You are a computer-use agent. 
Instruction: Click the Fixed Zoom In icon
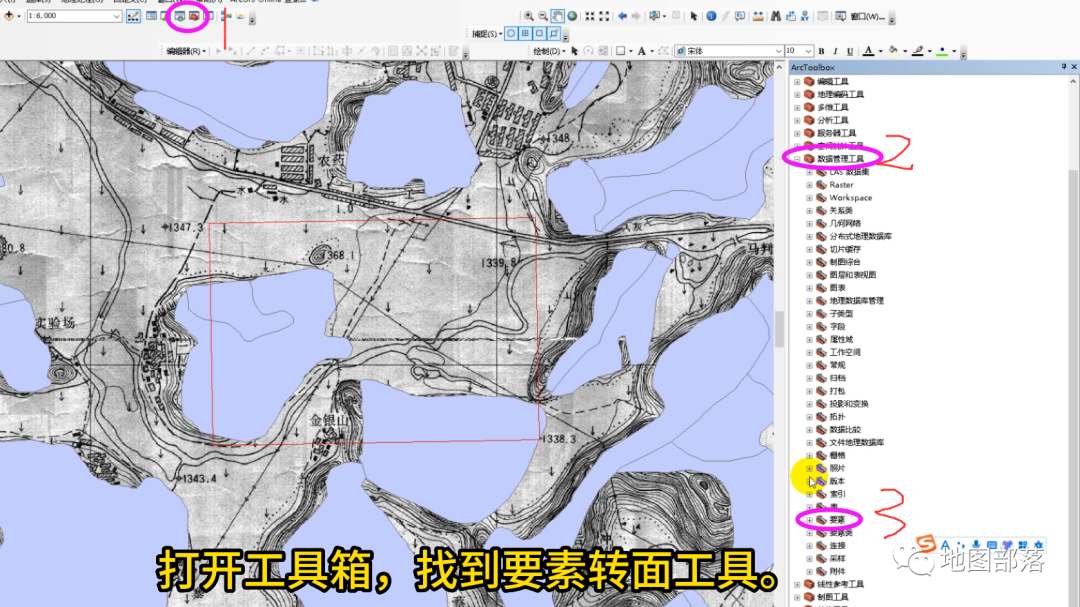click(590, 16)
